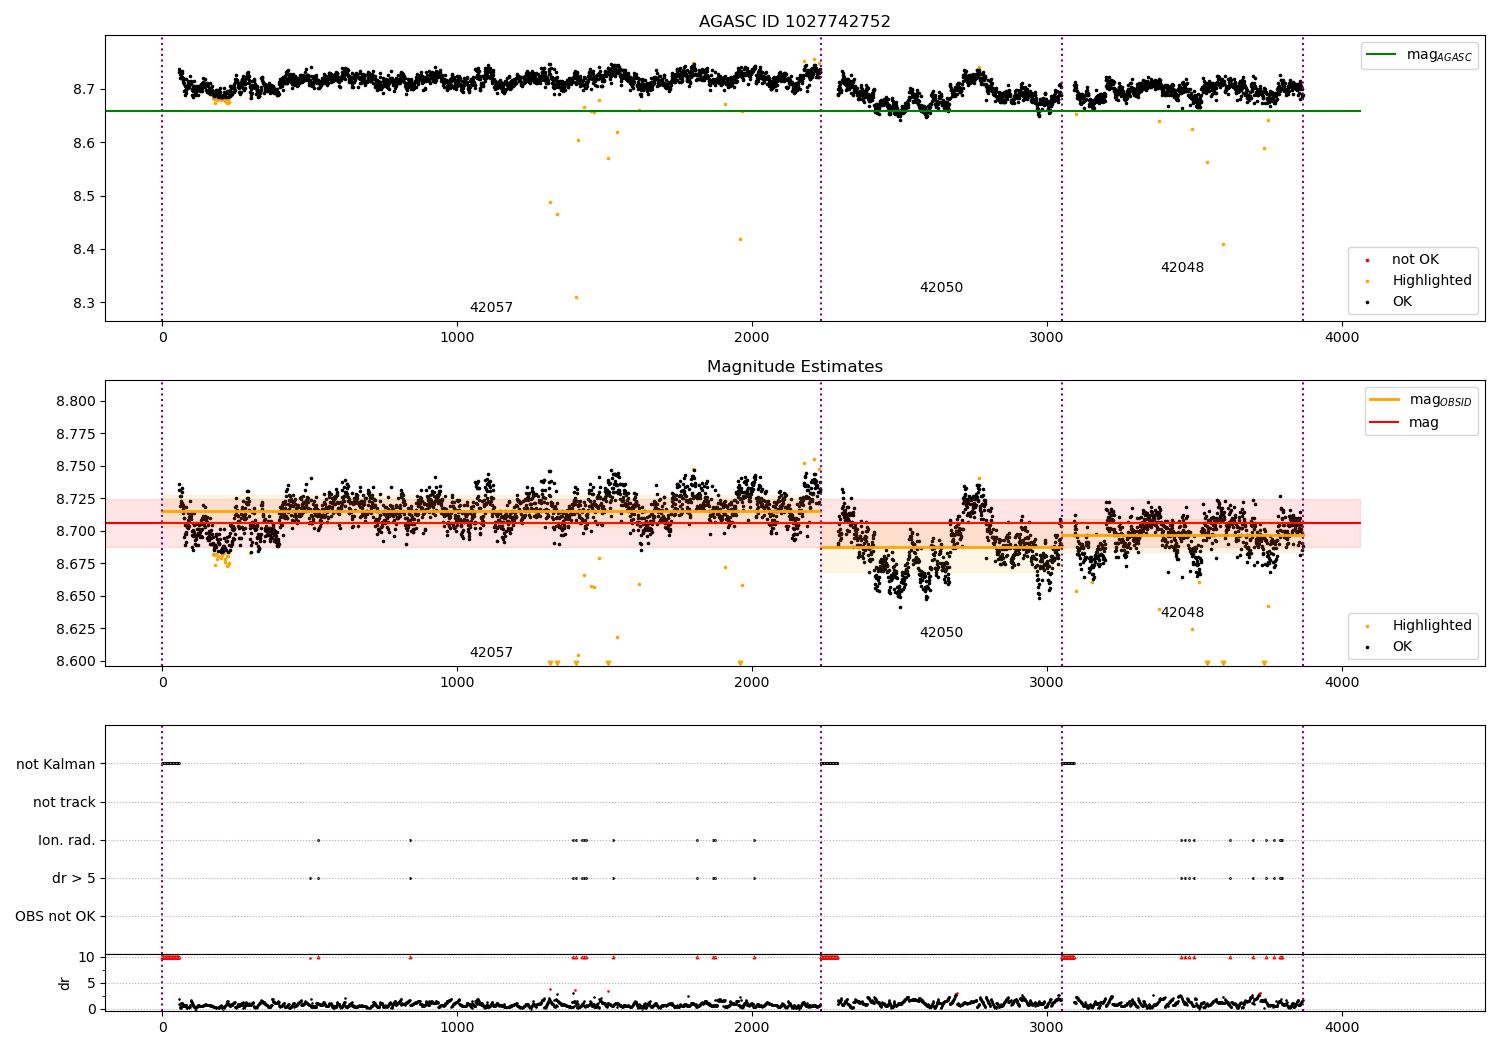Click the 42057 label in the top plot
Image resolution: width=1500 pixels, height=1050 pixels.
pos(491,308)
